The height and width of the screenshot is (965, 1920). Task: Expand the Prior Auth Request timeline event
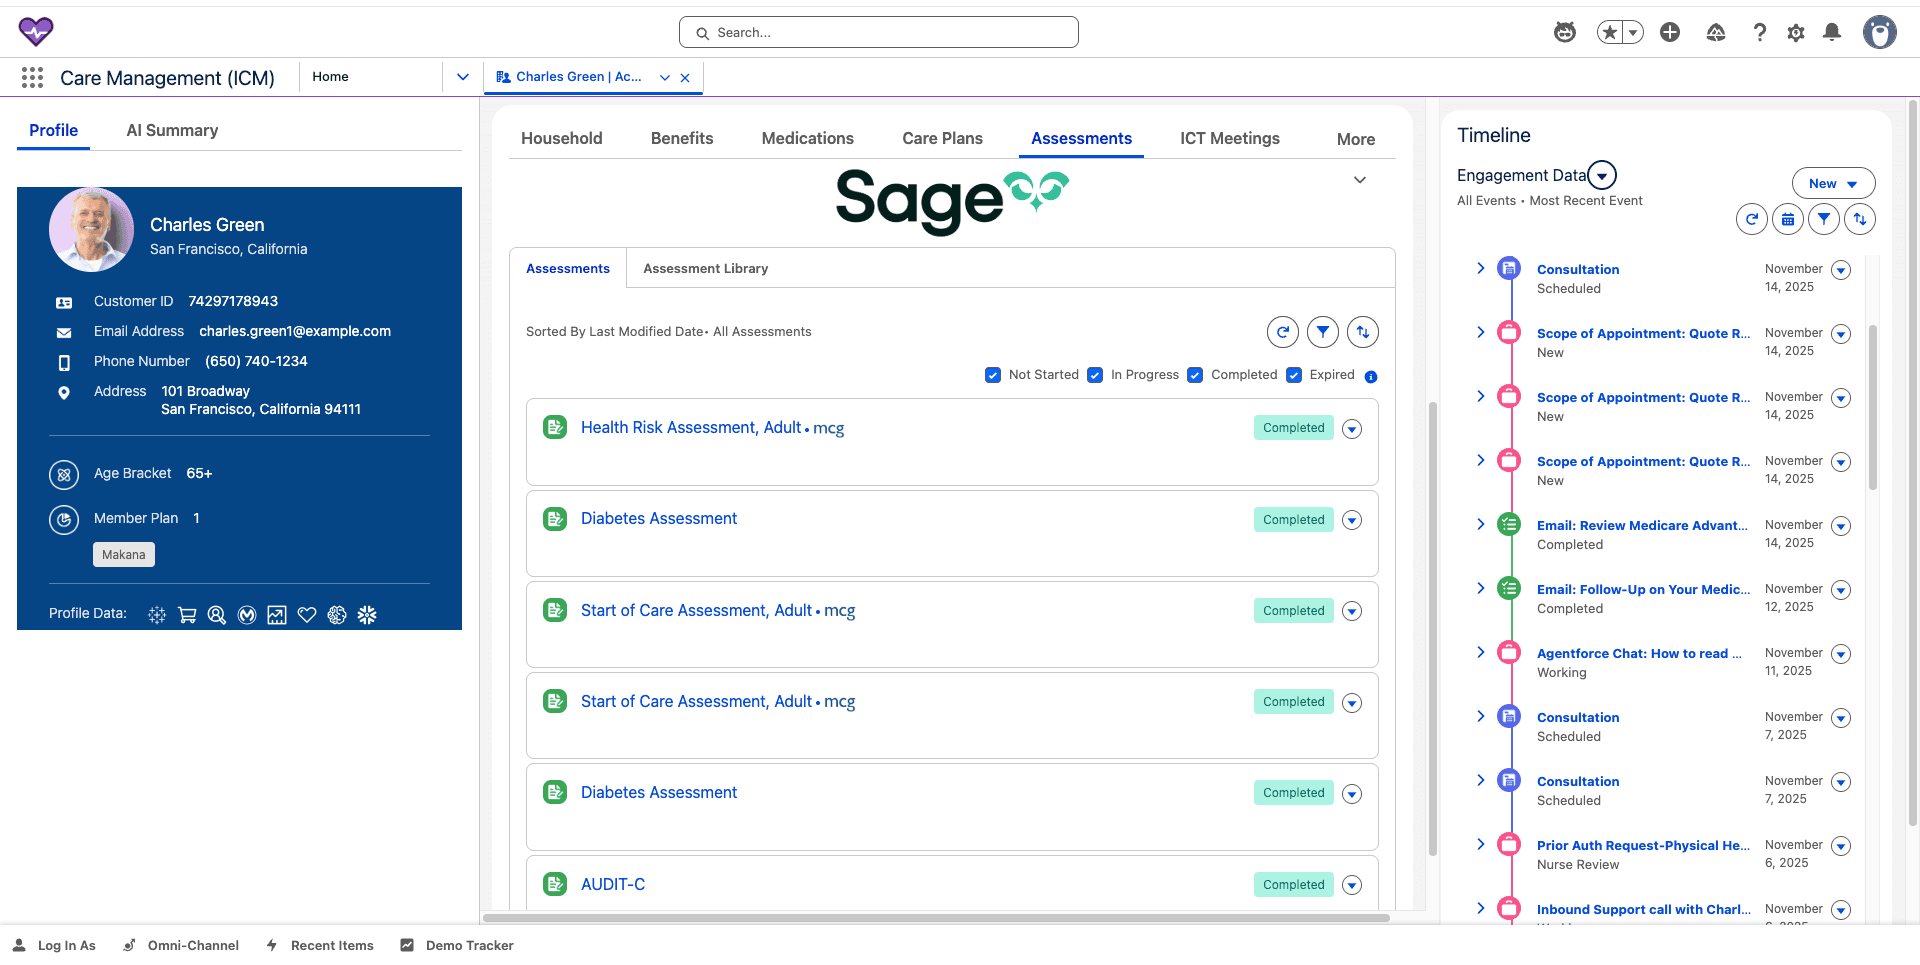tap(1481, 844)
